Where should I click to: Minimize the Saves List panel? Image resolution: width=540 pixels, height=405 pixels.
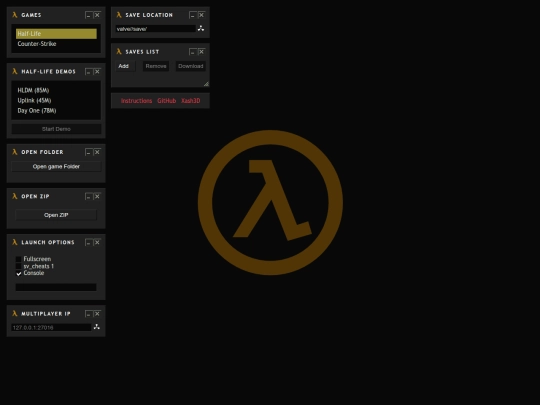coord(193,52)
